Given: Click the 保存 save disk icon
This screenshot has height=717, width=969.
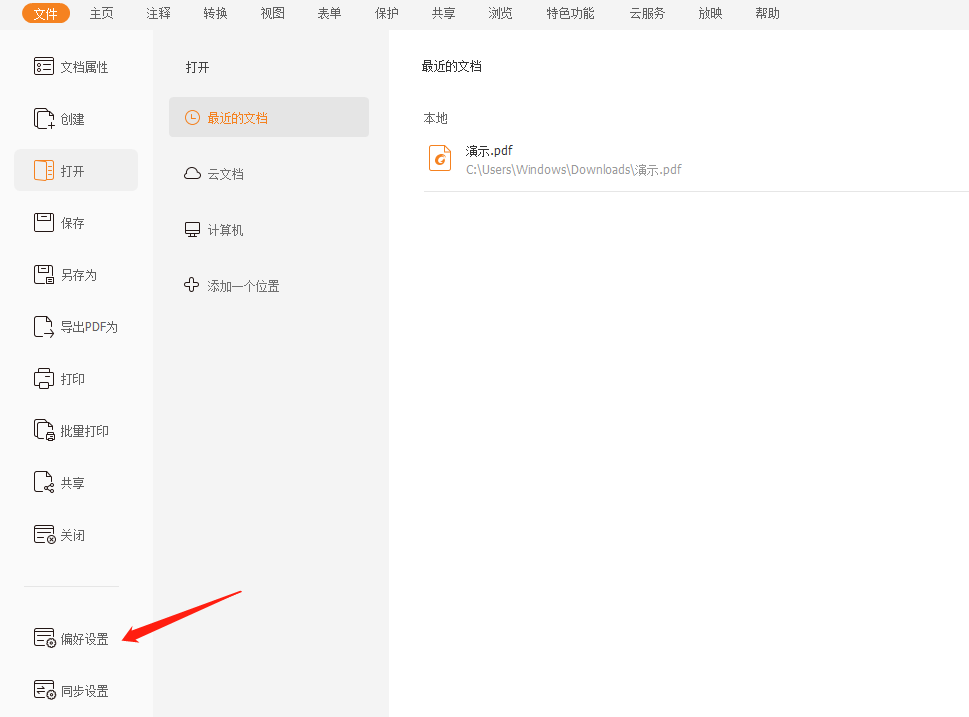Looking at the screenshot, I should click(x=44, y=223).
